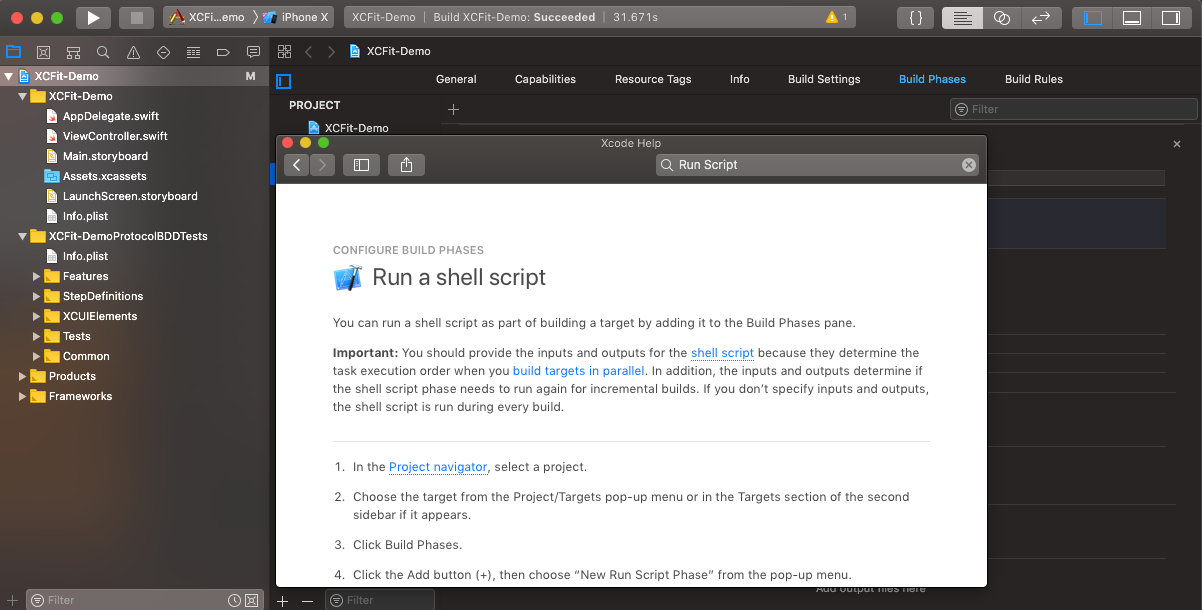Toggle the Xcode Help sidebar icon
The height and width of the screenshot is (610, 1202).
tap(362, 165)
